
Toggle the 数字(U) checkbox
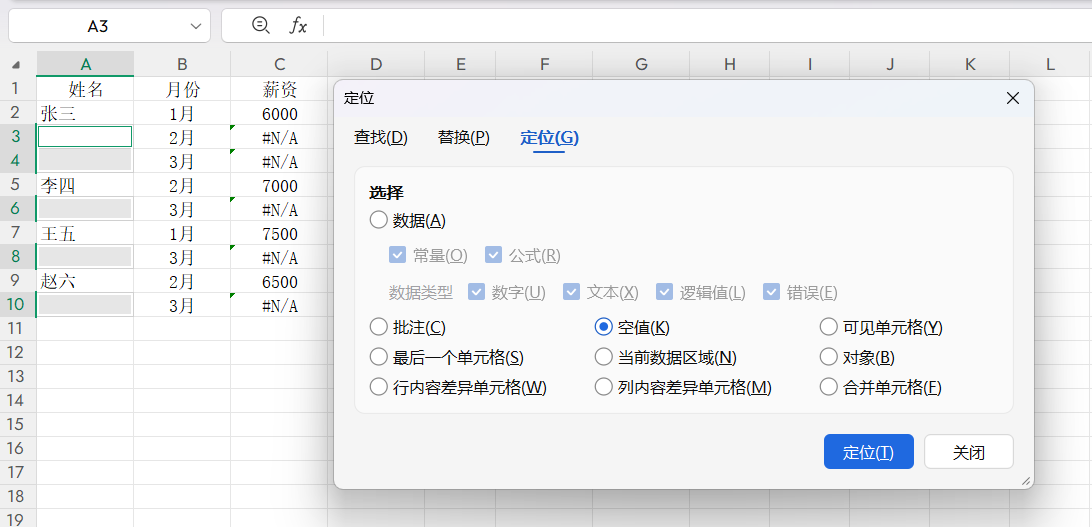point(476,292)
